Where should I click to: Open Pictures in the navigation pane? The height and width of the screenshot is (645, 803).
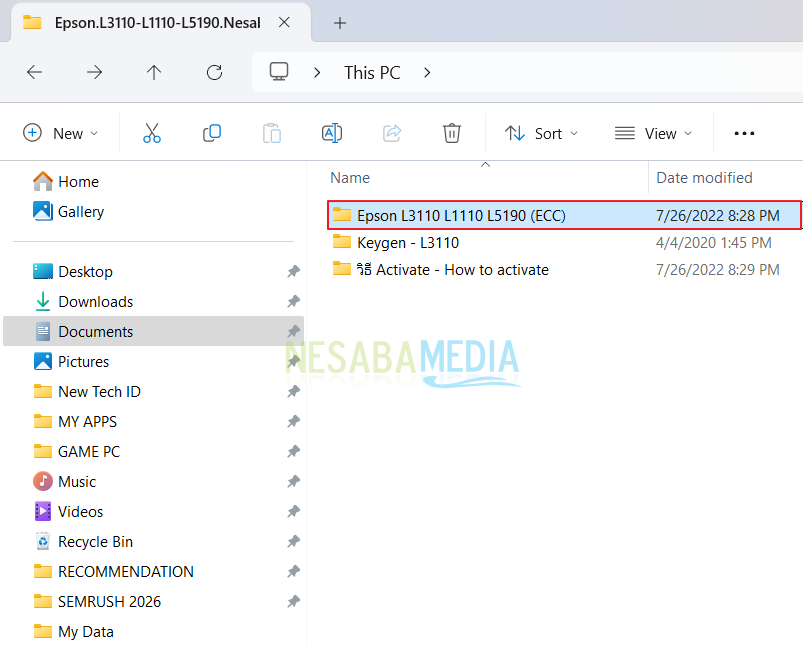pos(83,362)
